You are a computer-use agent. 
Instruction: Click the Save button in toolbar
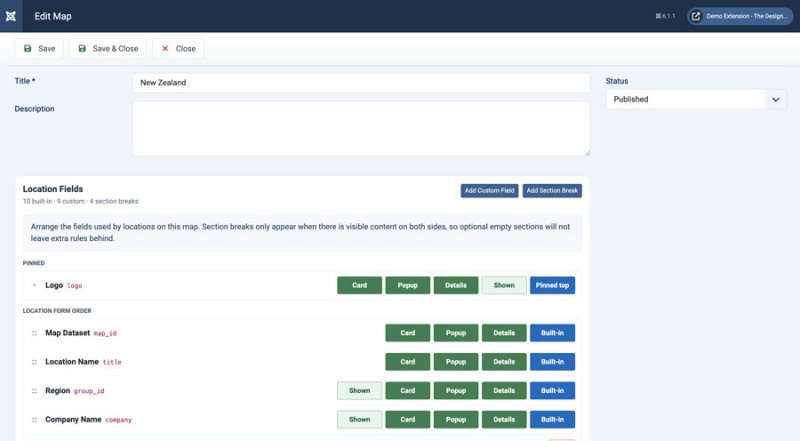point(39,48)
